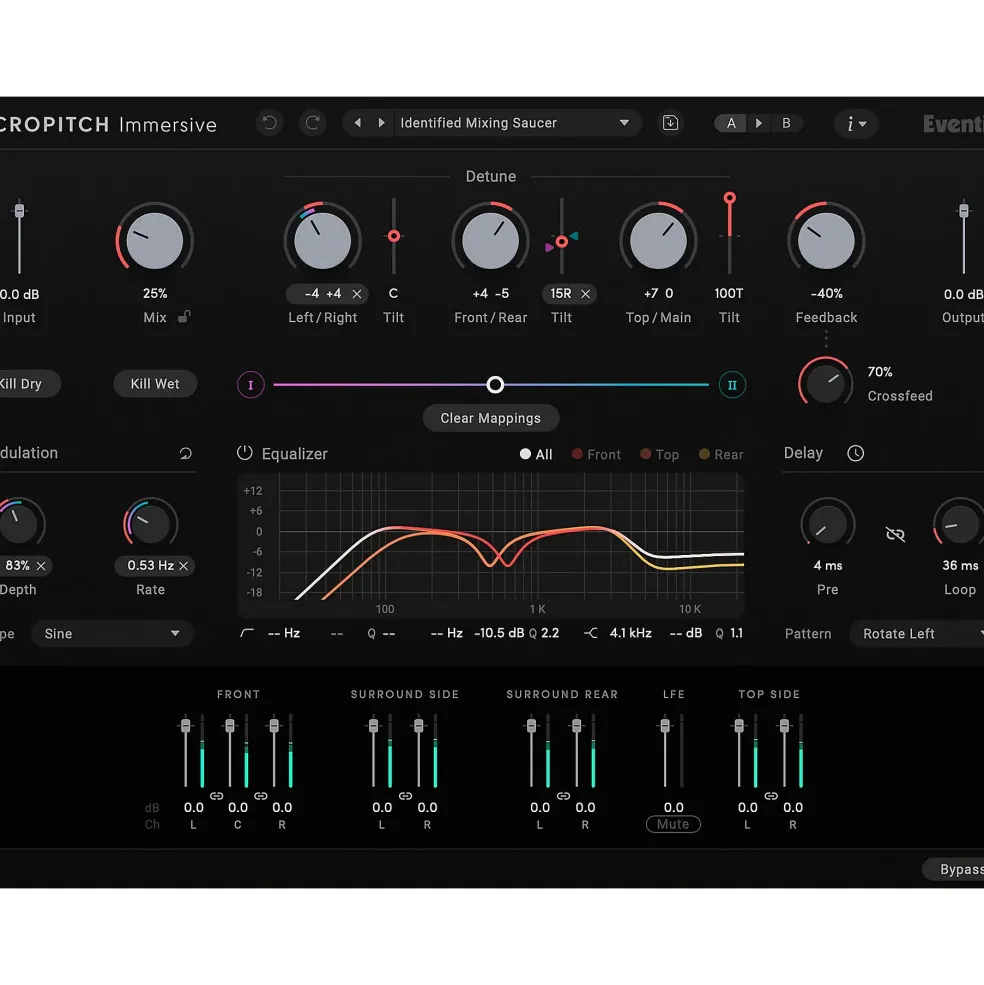Clear the 83% Depth mapping
This screenshot has height=985, width=984.
pyautogui.click(x=41, y=566)
